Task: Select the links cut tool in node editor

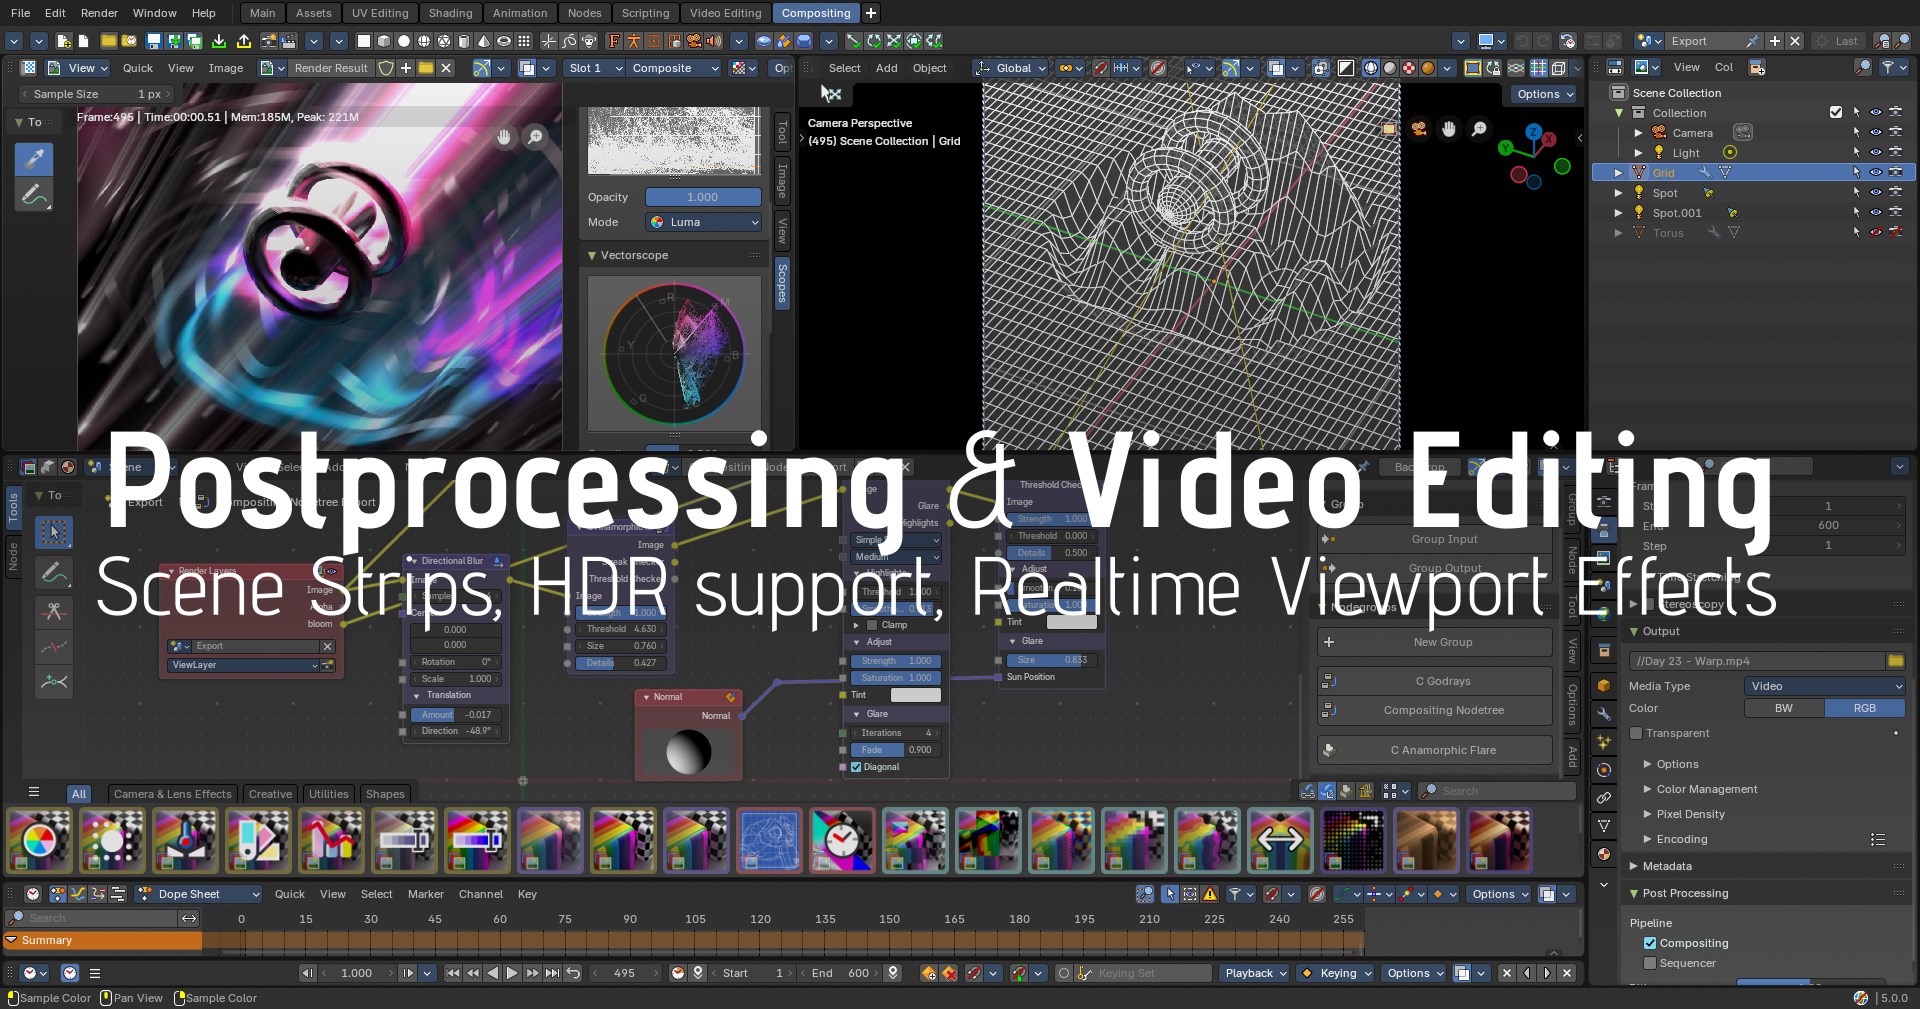Action: point(54,610)
